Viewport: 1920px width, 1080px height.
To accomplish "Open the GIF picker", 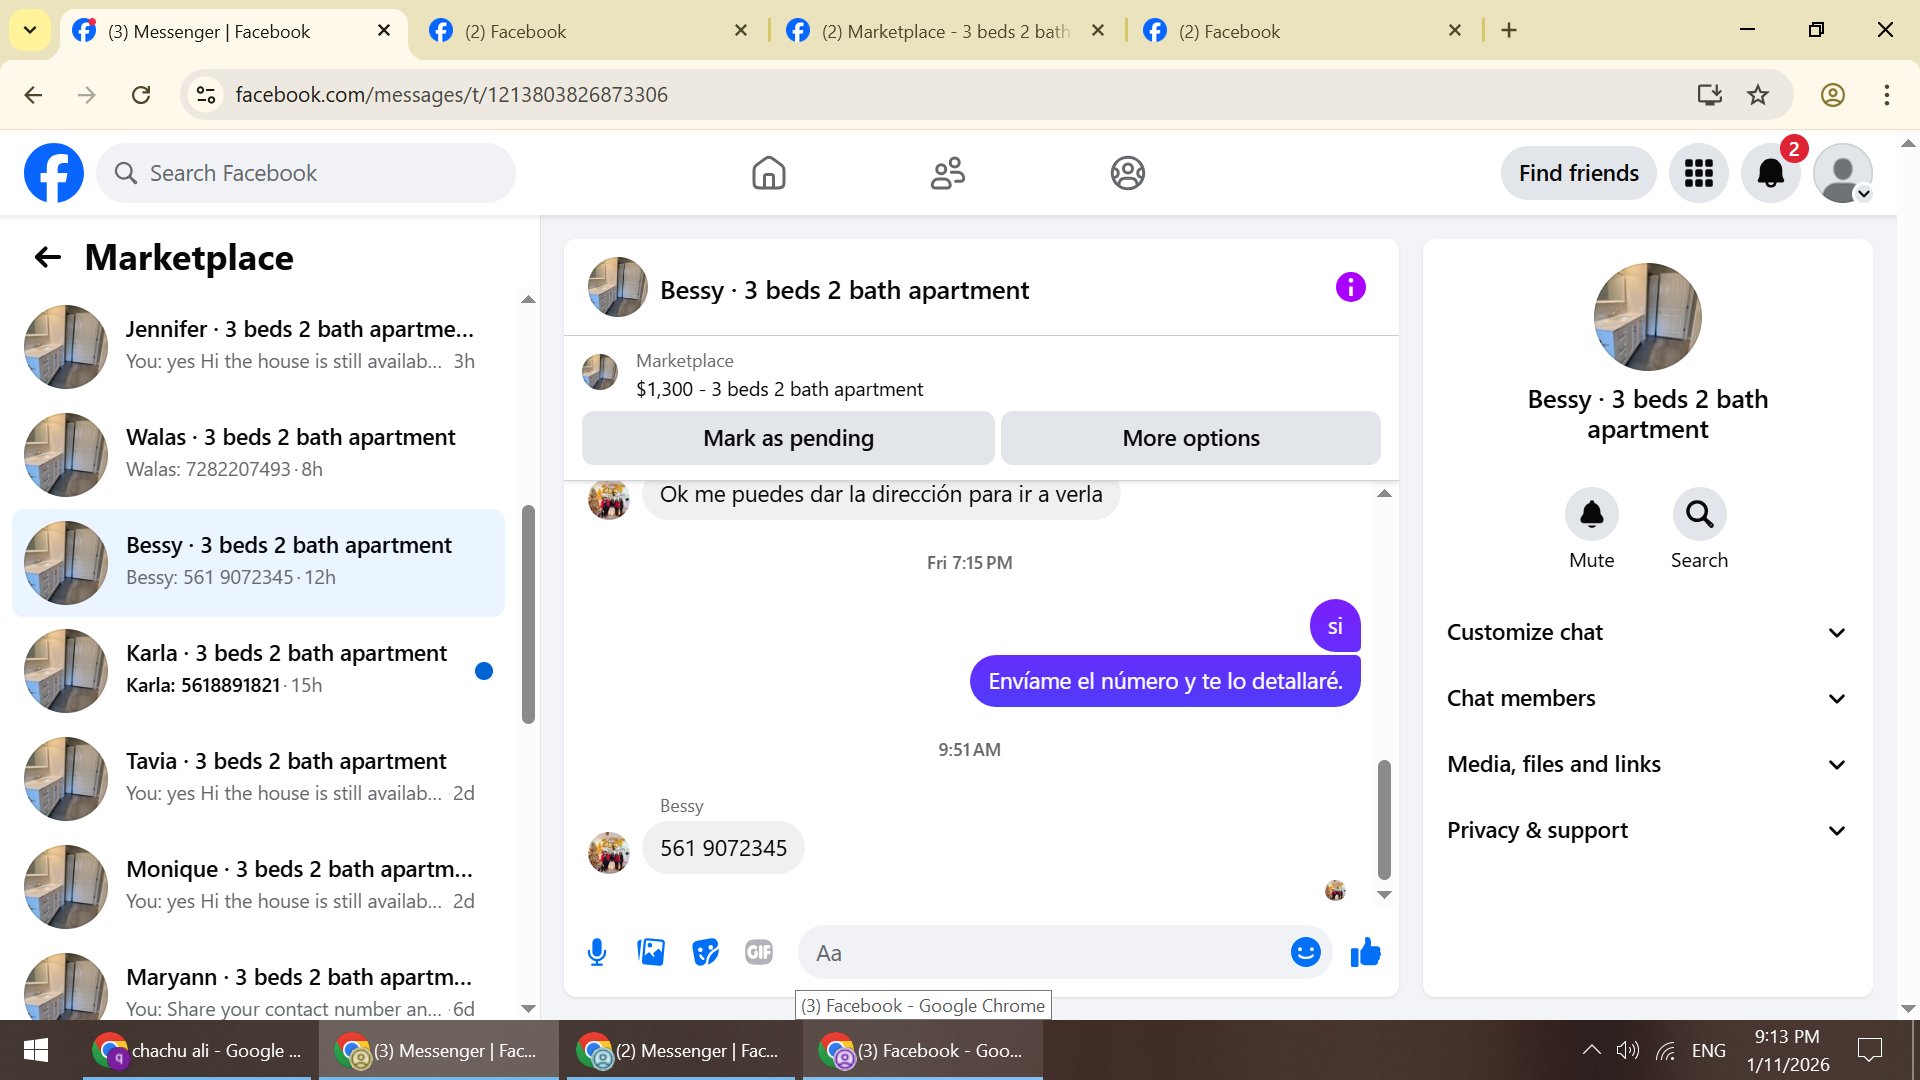I will pyautogui.click(x=759, y=952).
